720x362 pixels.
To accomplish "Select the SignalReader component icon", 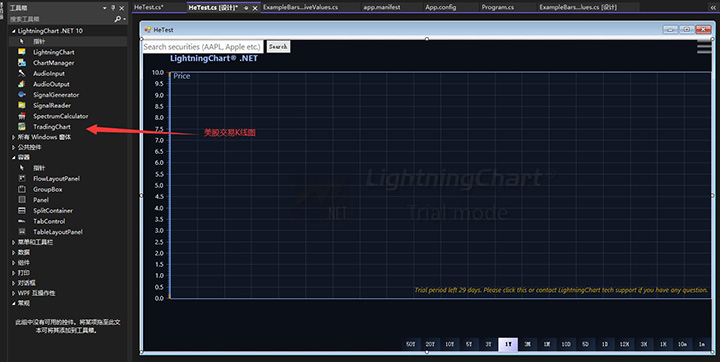I will [22, 105].
